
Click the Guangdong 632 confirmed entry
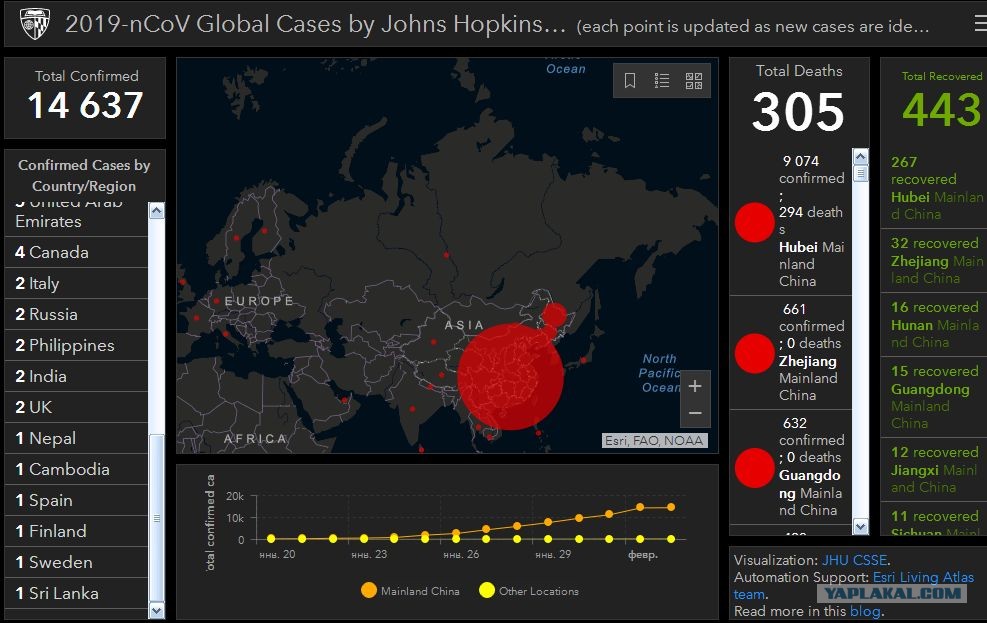point(791,467)
